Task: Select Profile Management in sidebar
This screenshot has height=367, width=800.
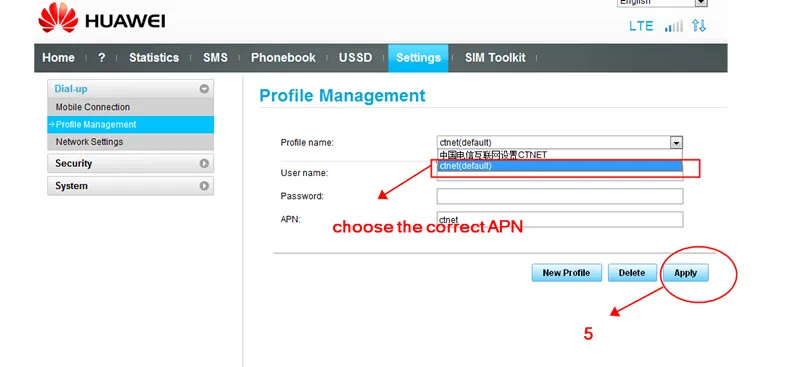Action: click(x=130, y=125)
